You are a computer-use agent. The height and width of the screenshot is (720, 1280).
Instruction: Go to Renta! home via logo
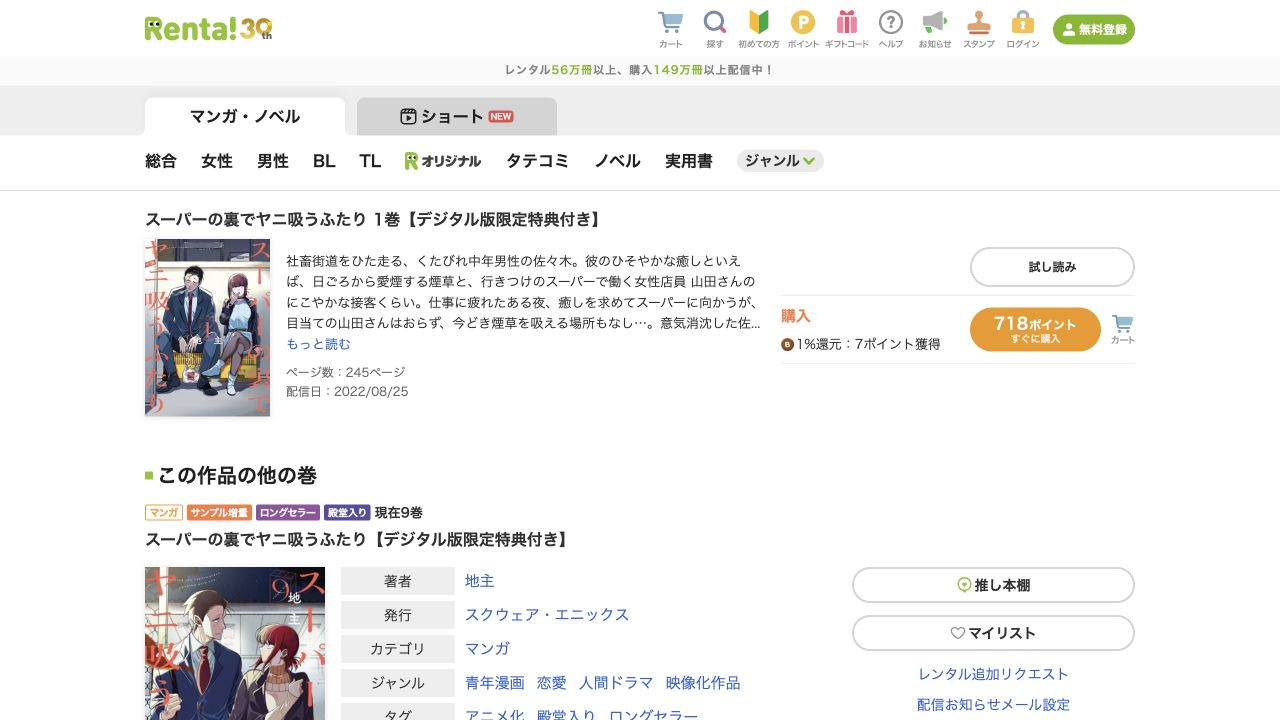tap(208, 28)
